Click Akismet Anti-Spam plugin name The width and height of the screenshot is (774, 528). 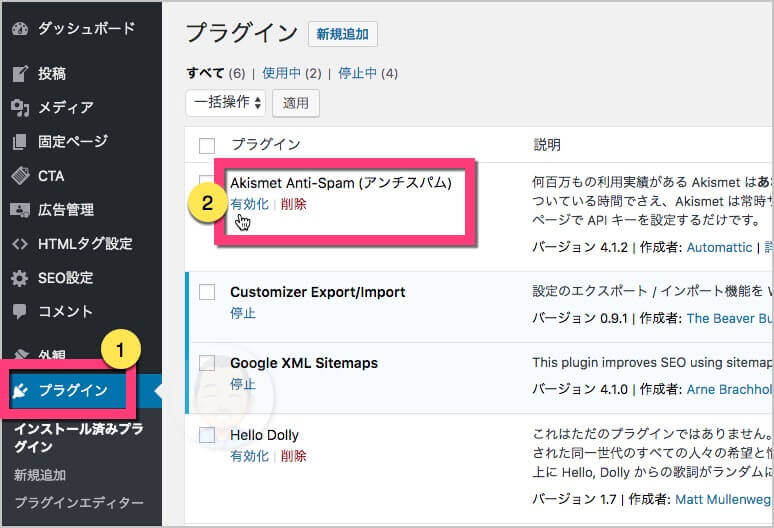click(x=341, y=183)
